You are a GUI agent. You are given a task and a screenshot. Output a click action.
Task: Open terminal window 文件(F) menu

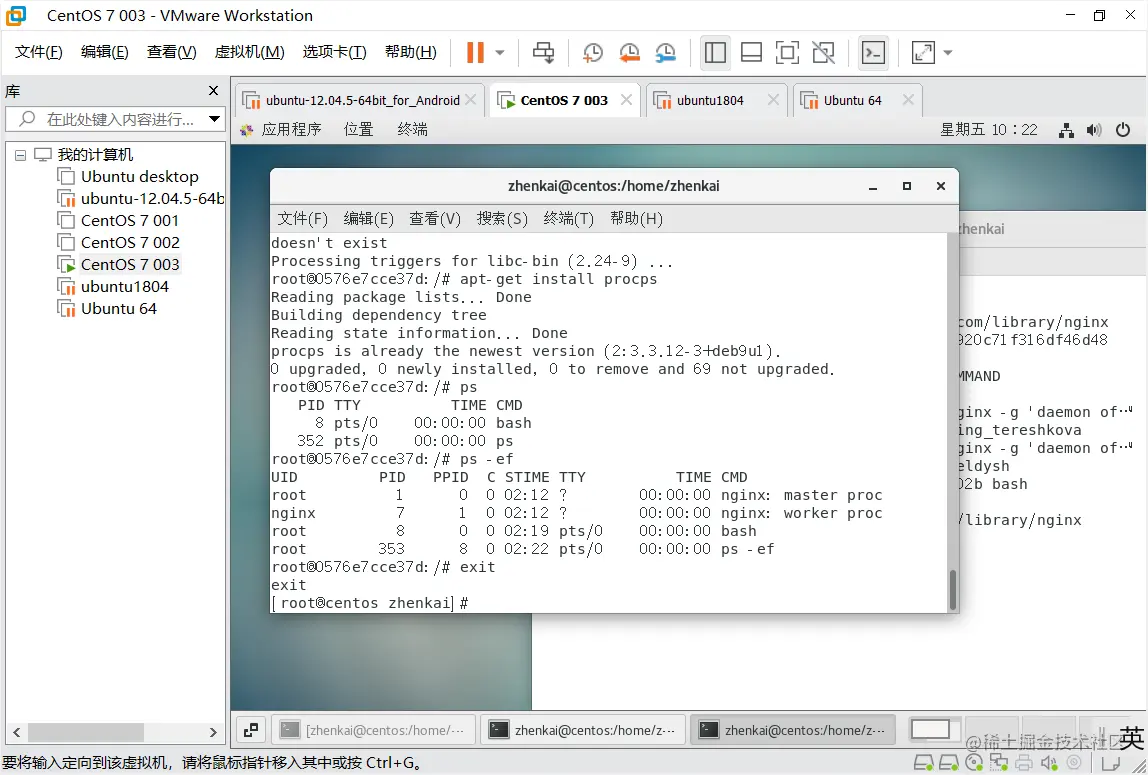[302, 219]
